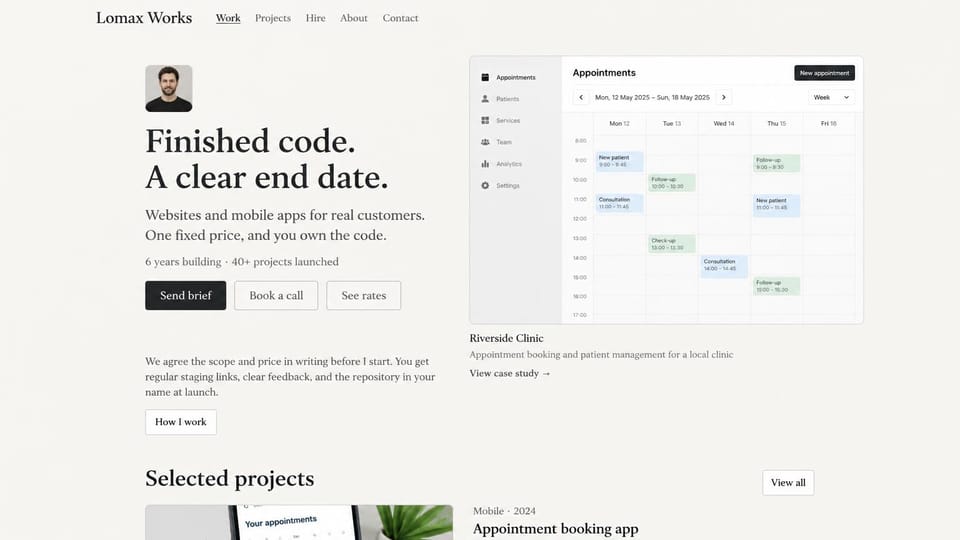Click the week date range label
Screen dimensions: 960x540
[652, 97]
